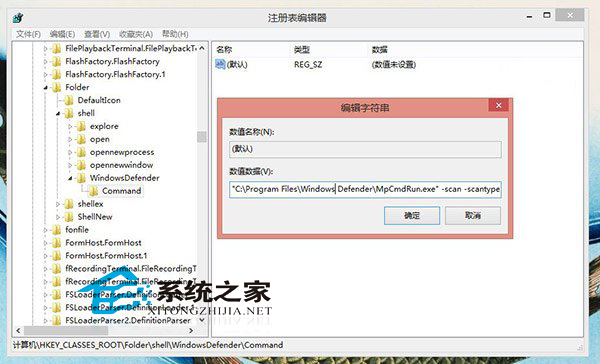Image resolution: width=600 pixels, height=364 pixels.
Task: Expand the fonfile tree node
Action: pos(46,230)
